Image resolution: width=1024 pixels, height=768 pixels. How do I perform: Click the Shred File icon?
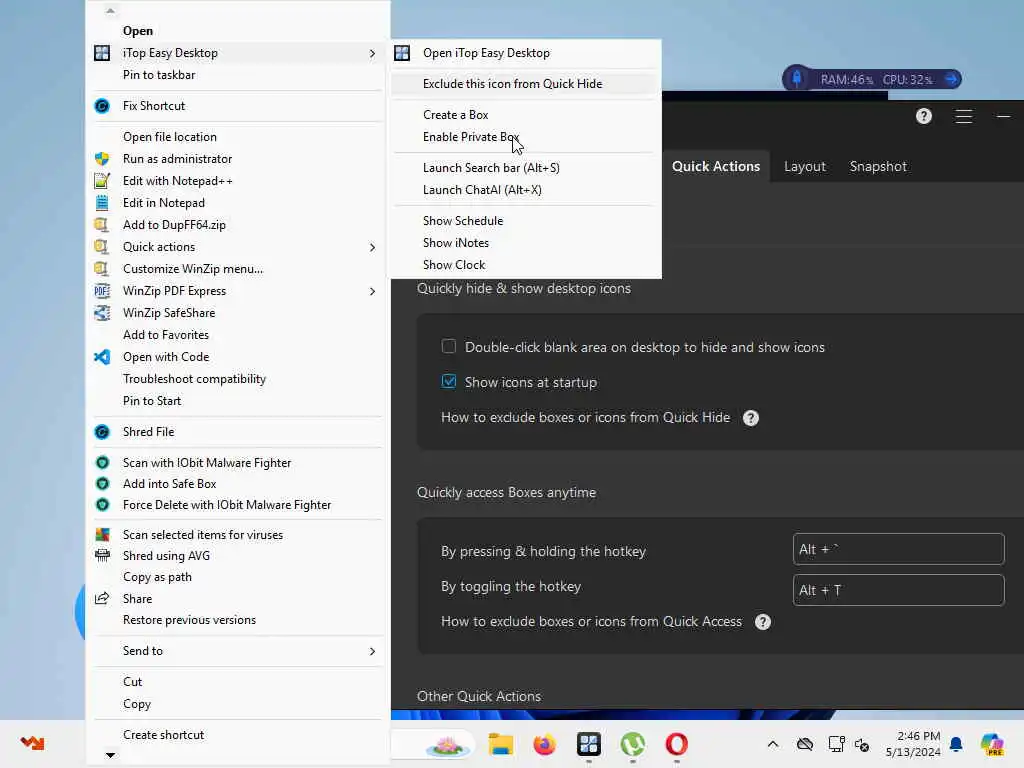103,432
